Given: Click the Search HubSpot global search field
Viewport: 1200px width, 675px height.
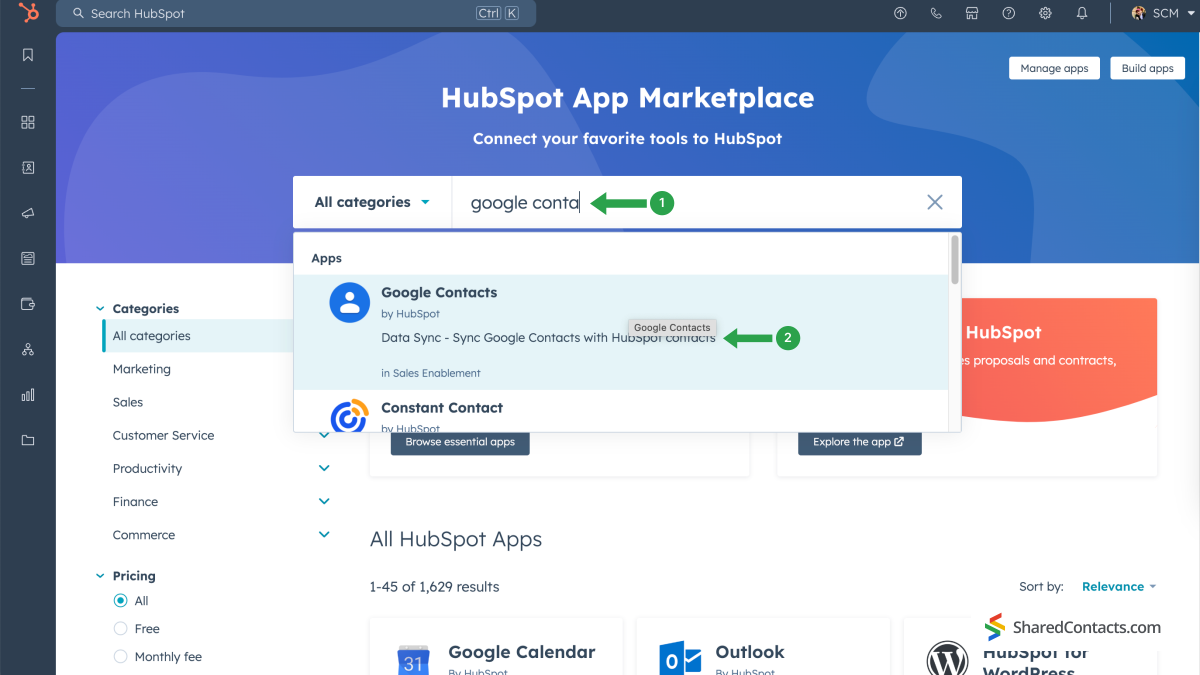Looking at the screenshot, I should [296, 13].
